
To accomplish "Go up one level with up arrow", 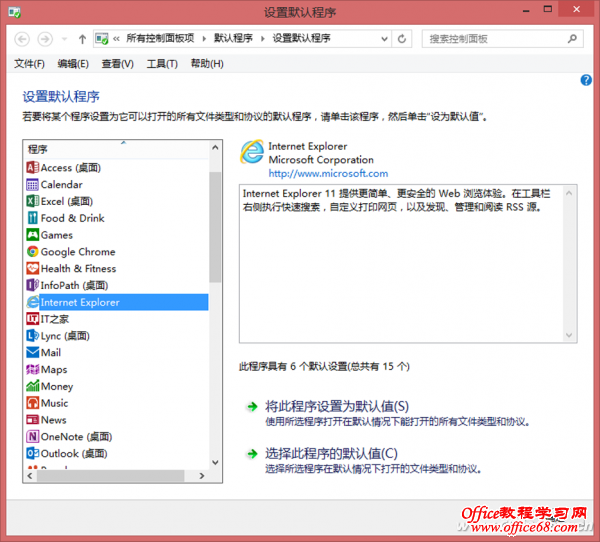I will (x=82, y=39).
